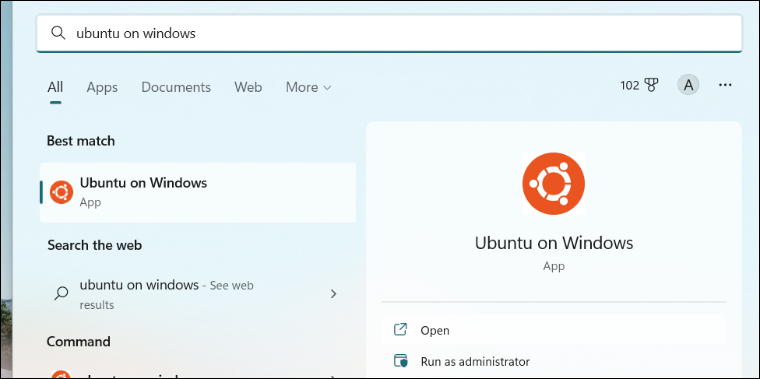Expand the More dropdown
The image size is (760, 379).
click(309, 87)
